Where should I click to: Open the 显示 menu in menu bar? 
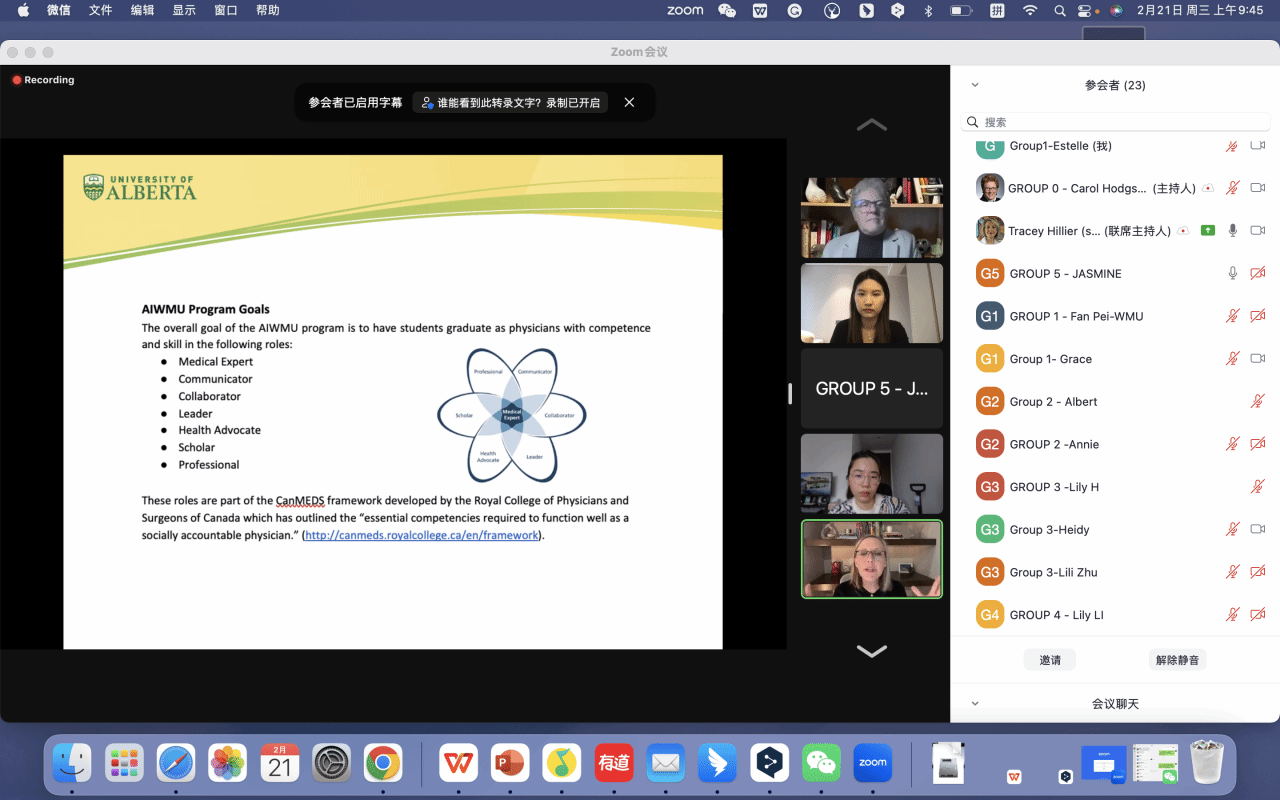pos(184,10)
